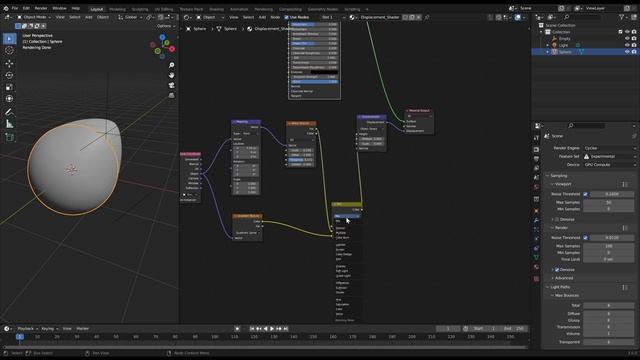Select the Annotate tool
Viewport: 640px width, 360px height.
click(x=9, y=112)
